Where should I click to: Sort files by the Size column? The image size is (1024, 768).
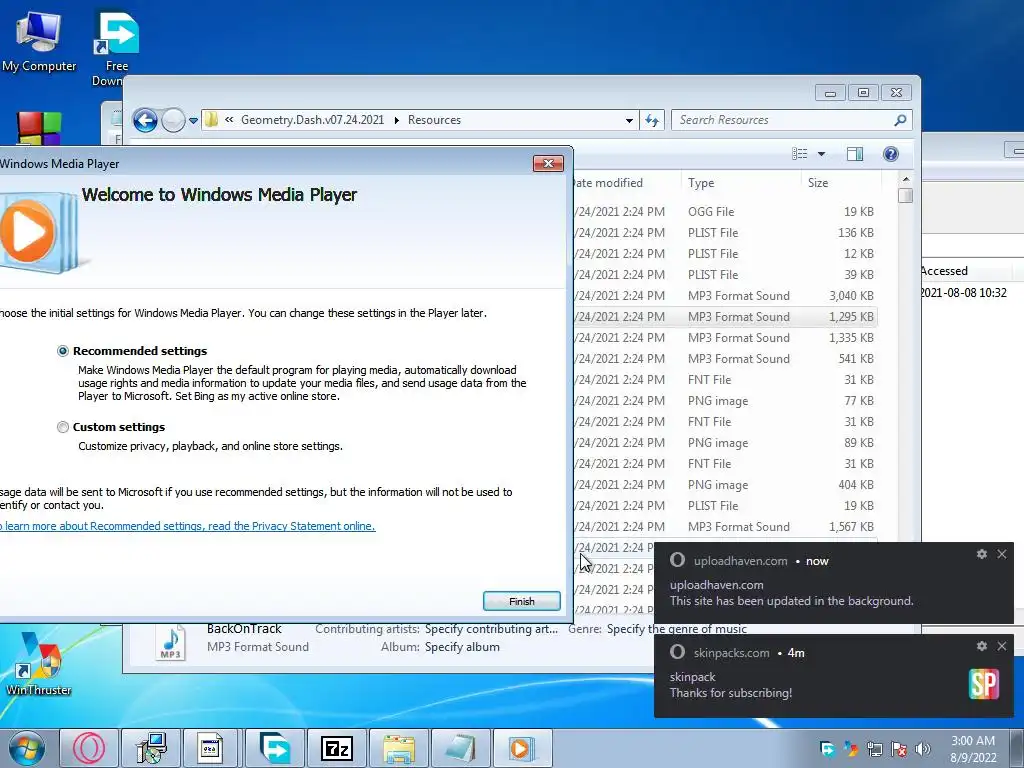[841, 183]
